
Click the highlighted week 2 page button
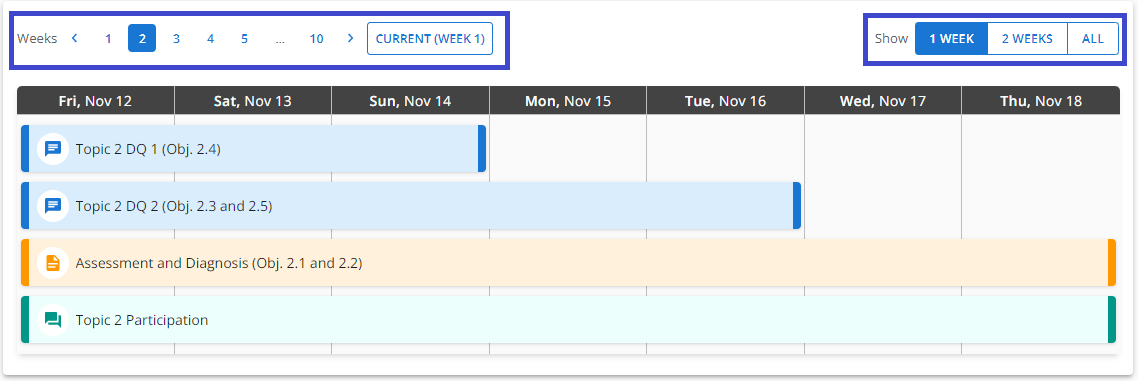[x=142, y=38]
